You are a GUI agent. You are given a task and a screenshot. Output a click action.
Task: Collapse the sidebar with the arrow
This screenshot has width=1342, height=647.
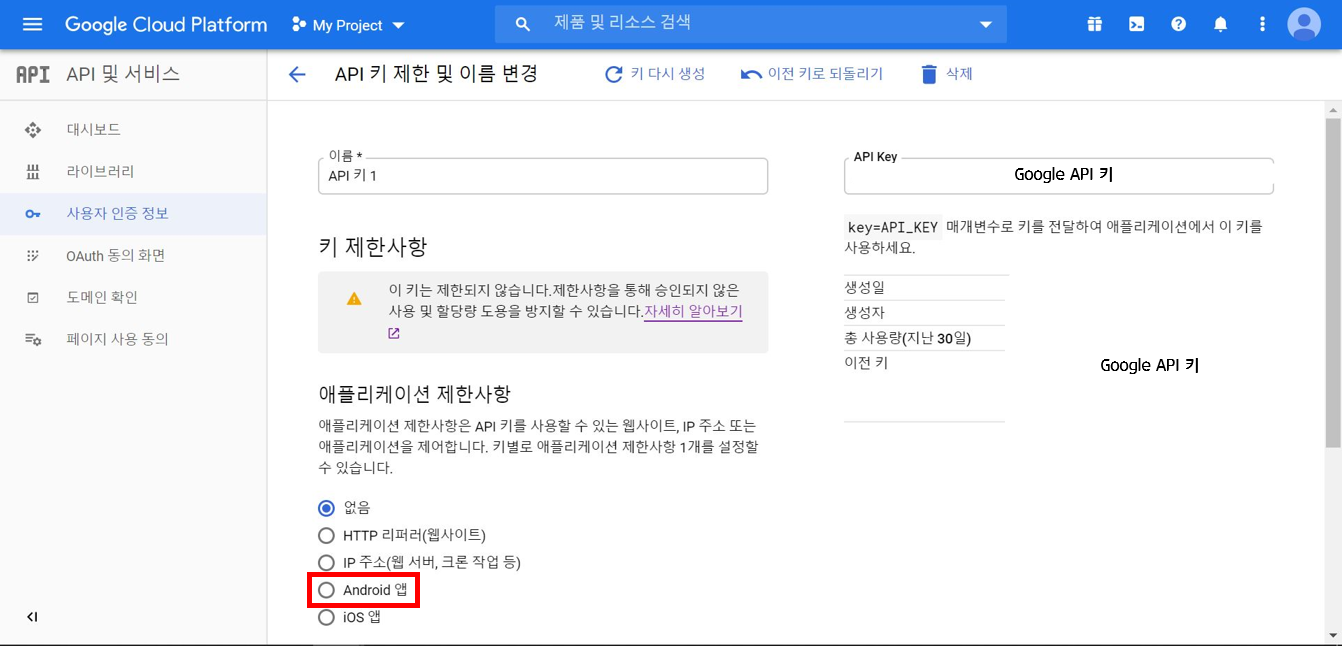[x=32, y=617]
